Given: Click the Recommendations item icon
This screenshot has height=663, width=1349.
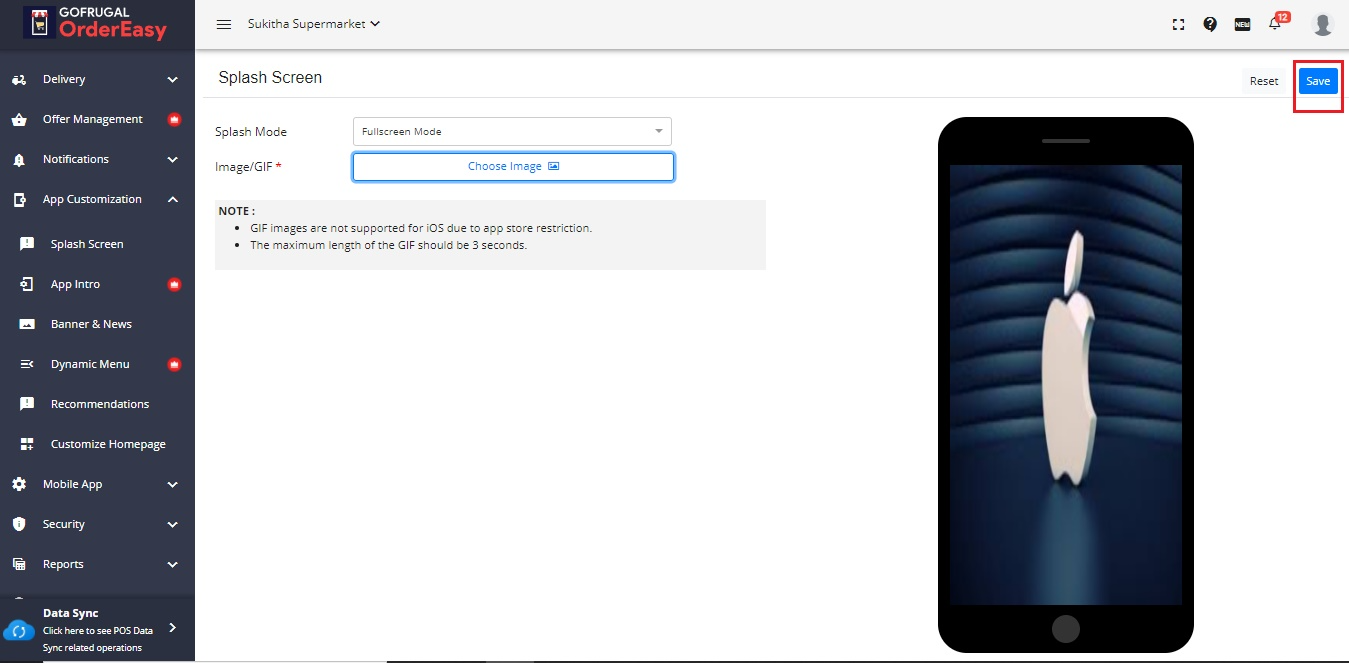Looking at the screenshot, I should tap(27, 404).
